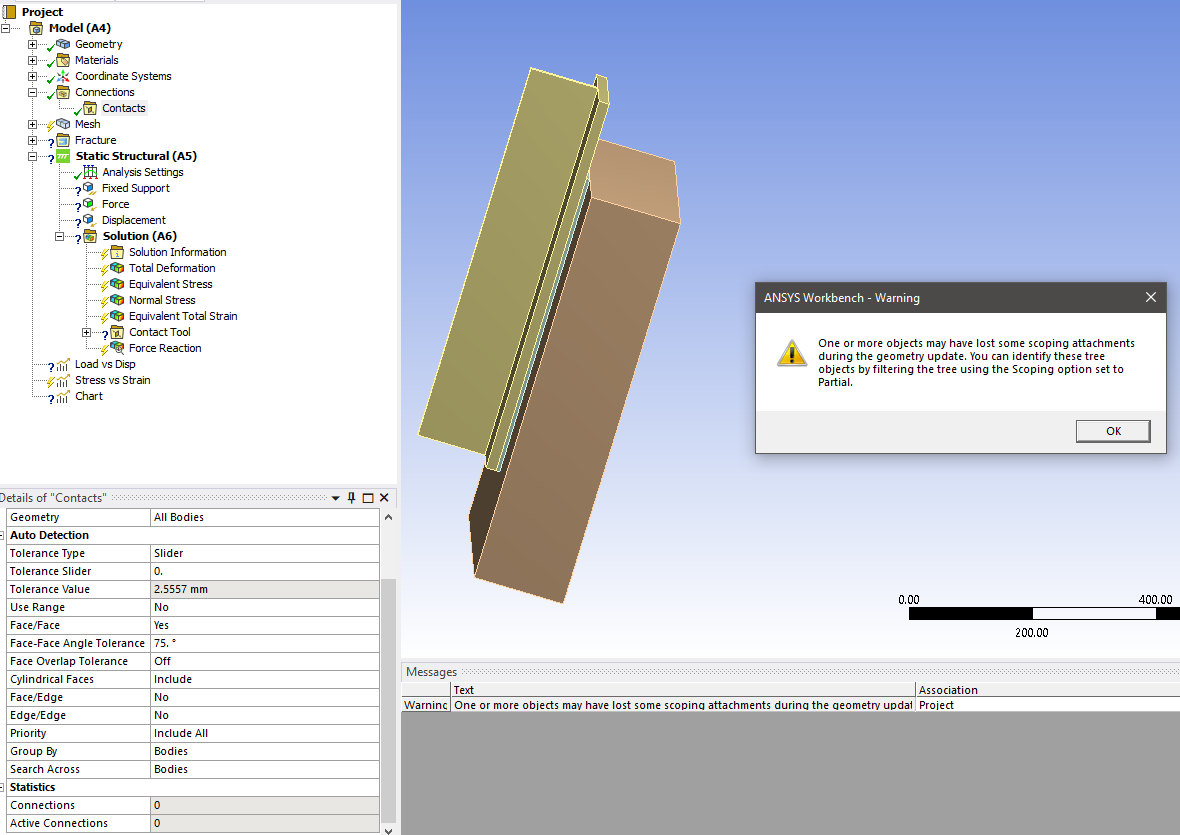Screen dimensions: 1180x835
Task: Click the Tolerance Slider value field
Action: [264, 571]
